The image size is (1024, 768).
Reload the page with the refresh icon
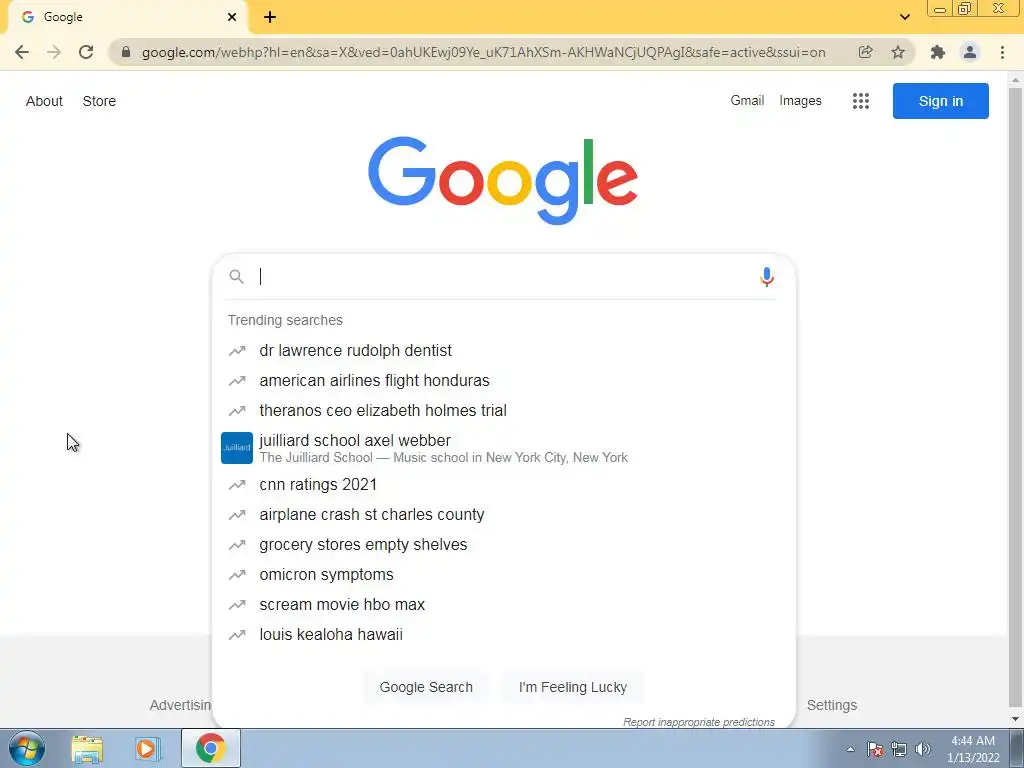86,52
